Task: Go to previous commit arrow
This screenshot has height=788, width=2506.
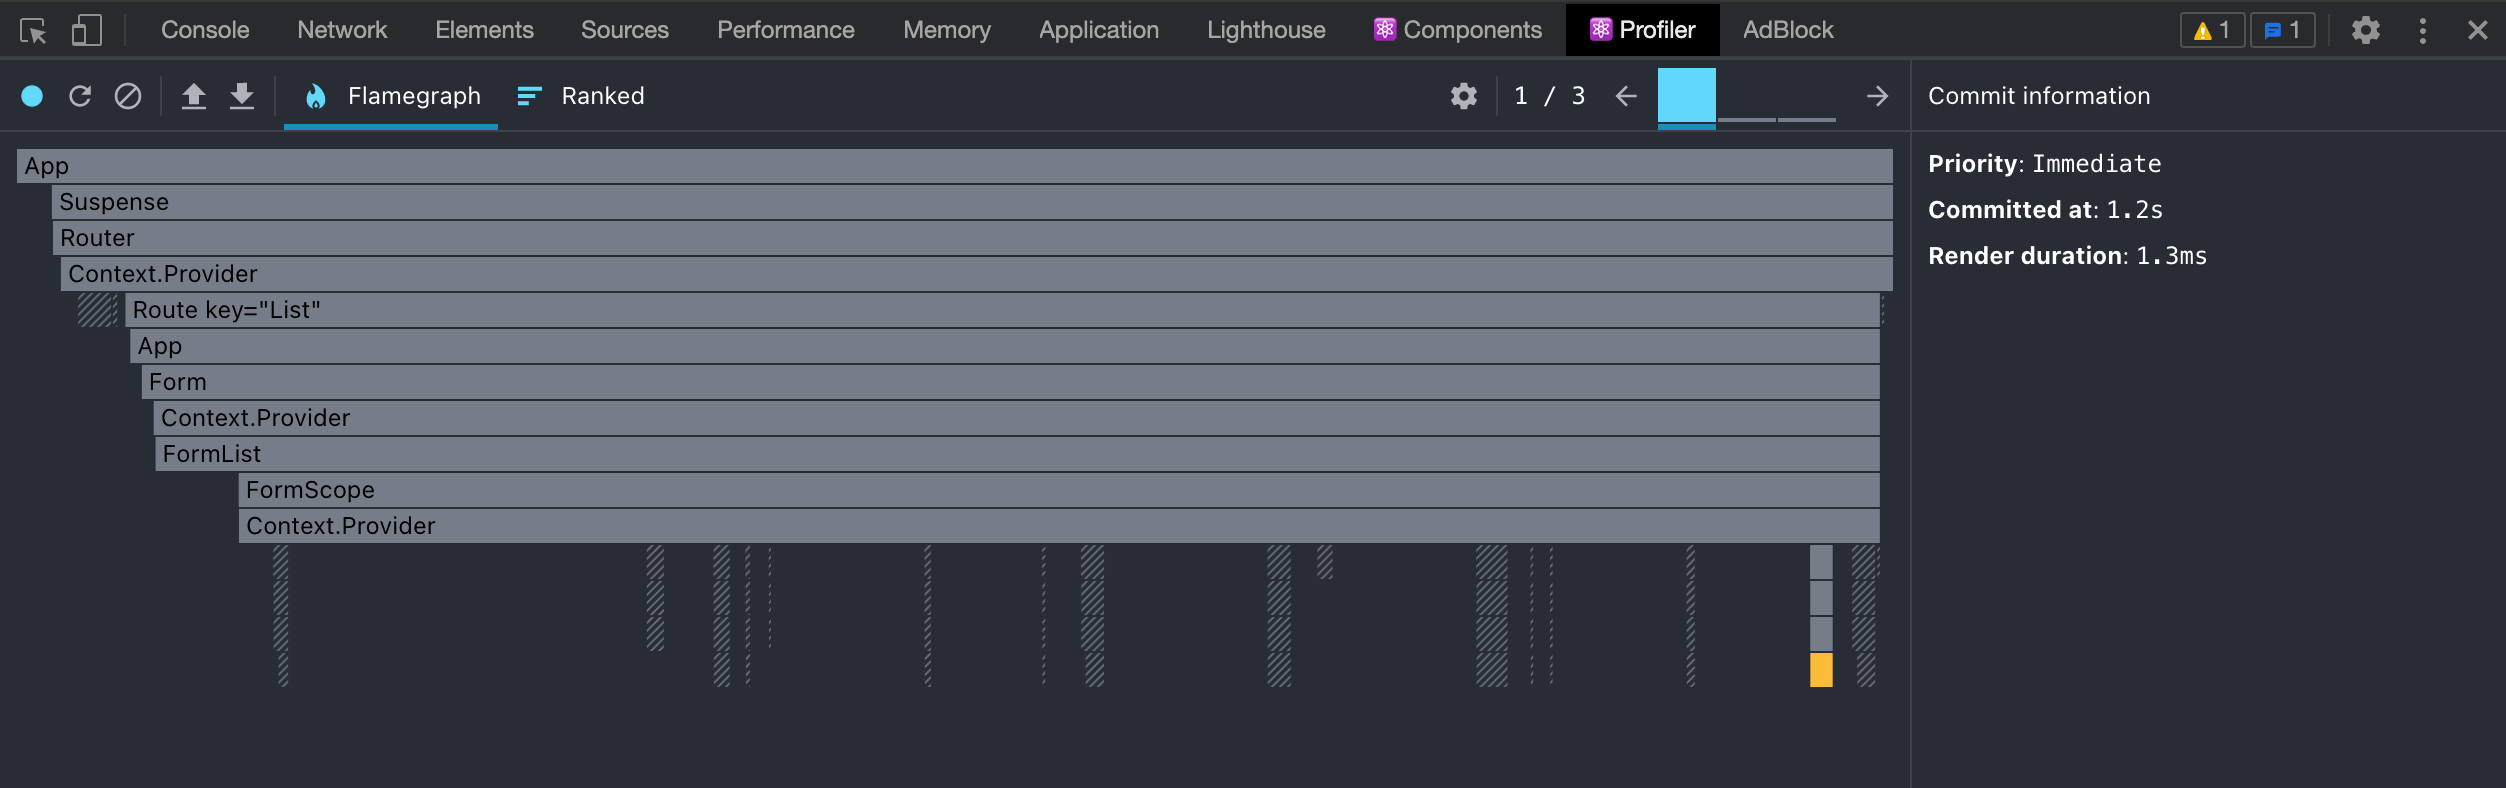Action: pyautogui.click(x=1626, y=96)
